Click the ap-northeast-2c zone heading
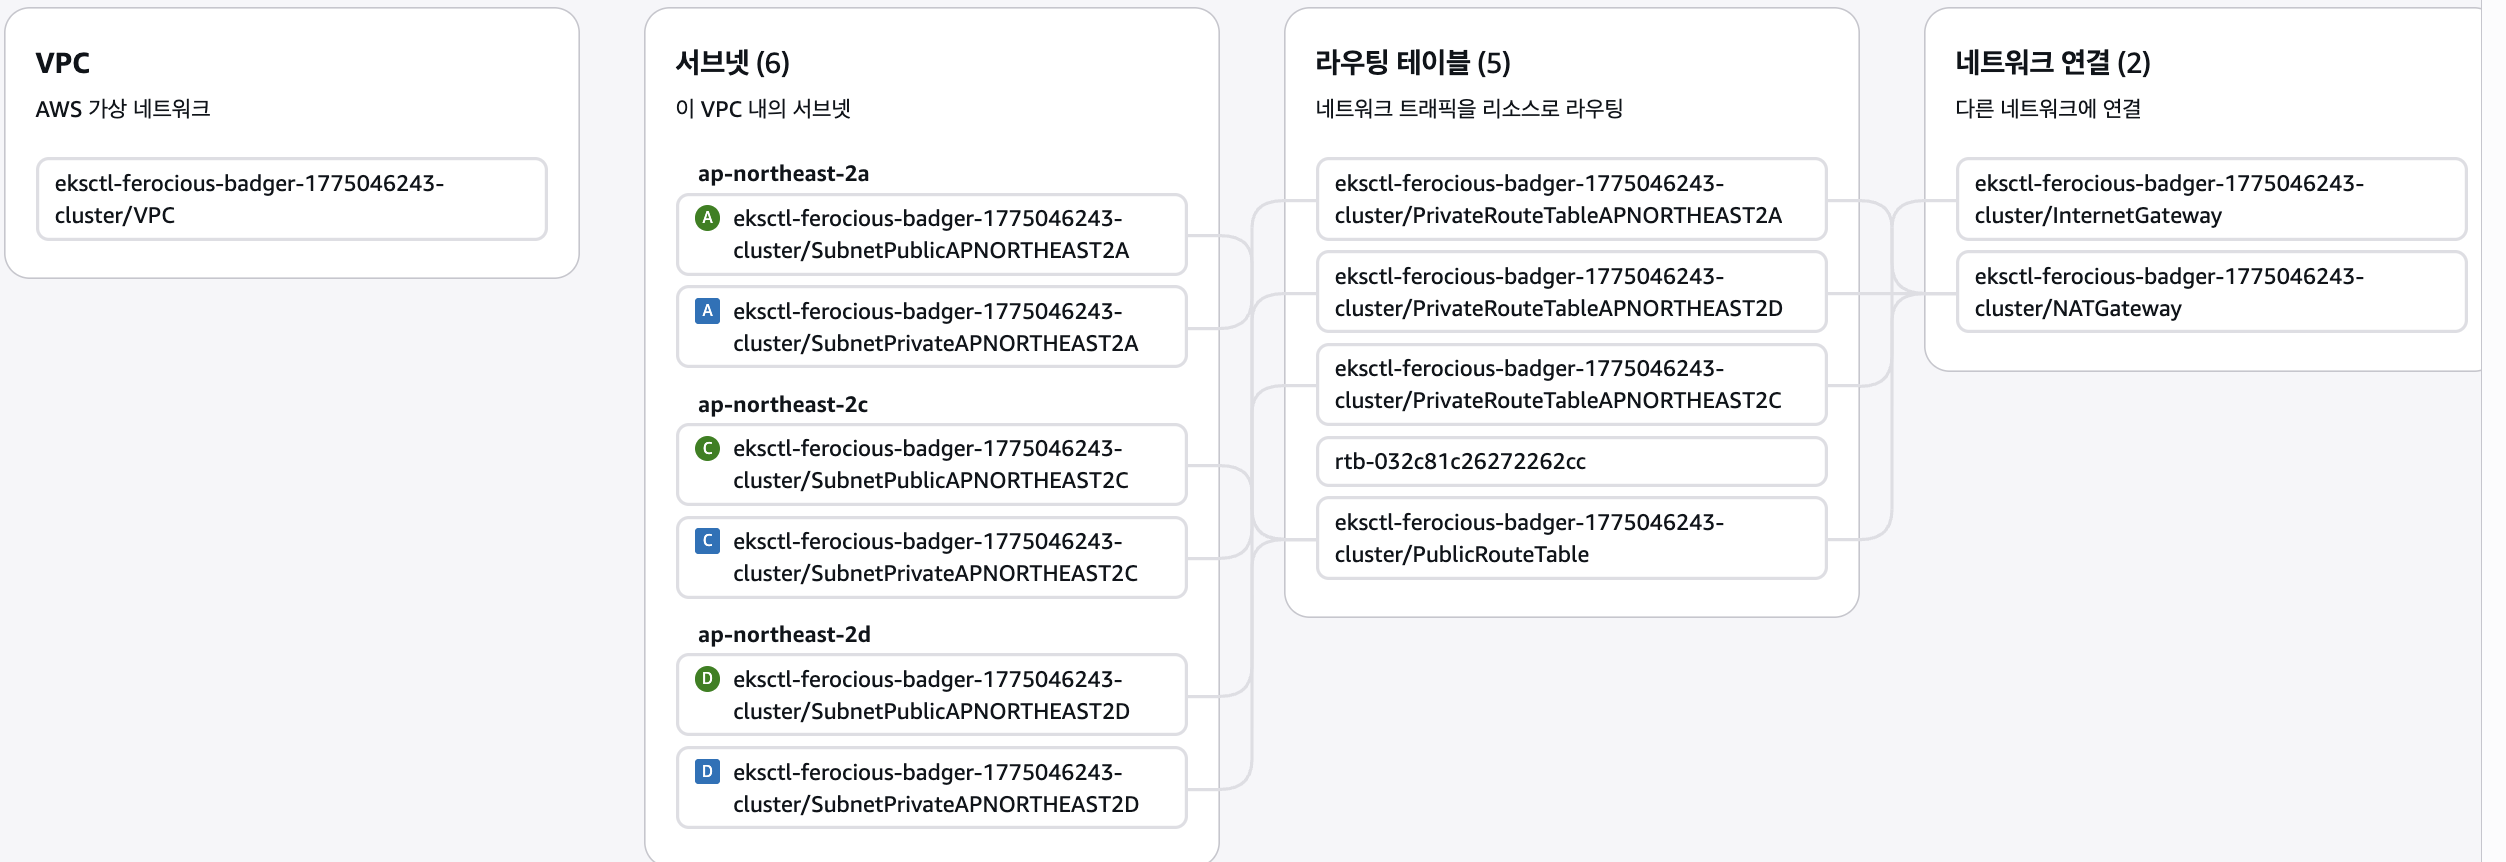Image resolution: width=2506 pixels, height=862 pixels. (782, 404)
